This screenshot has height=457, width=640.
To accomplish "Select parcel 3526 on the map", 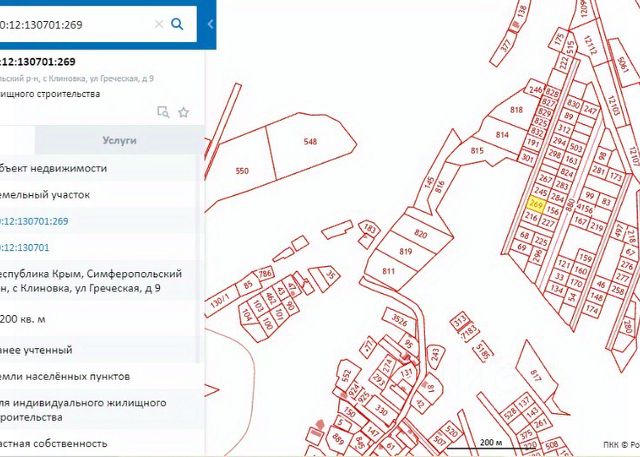I will click(x=399, y=320).
